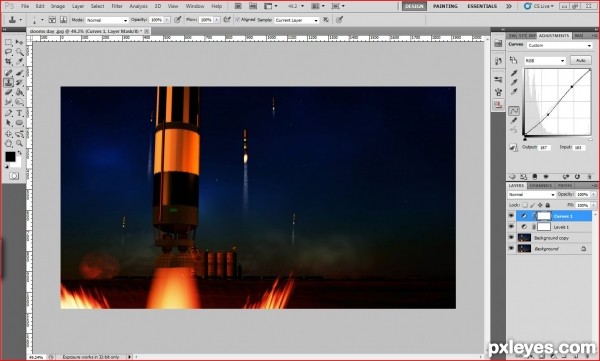Open the Filter menu
This screenshot has width=600, height=361.
tap(117, 6)
